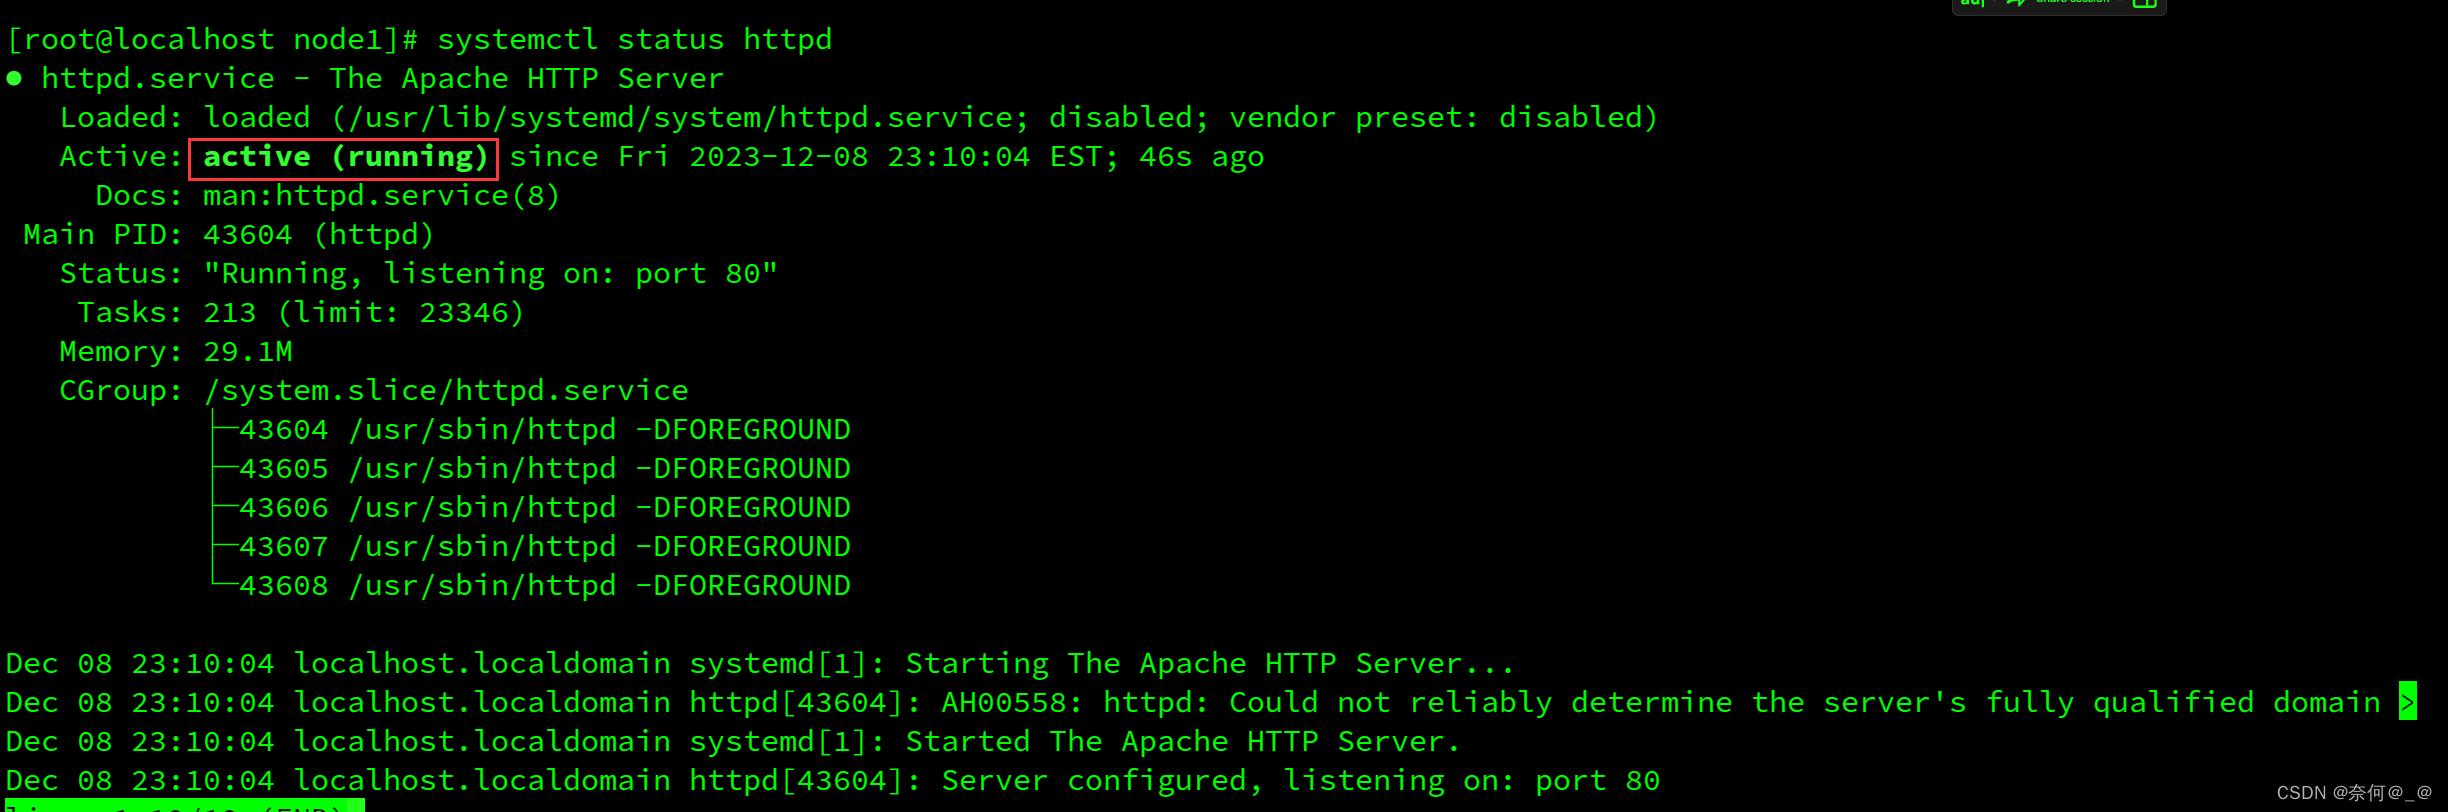2448x812 pixels.
Task: Click the [root@localhost node1]# prompt
Action: pos(212,40)
